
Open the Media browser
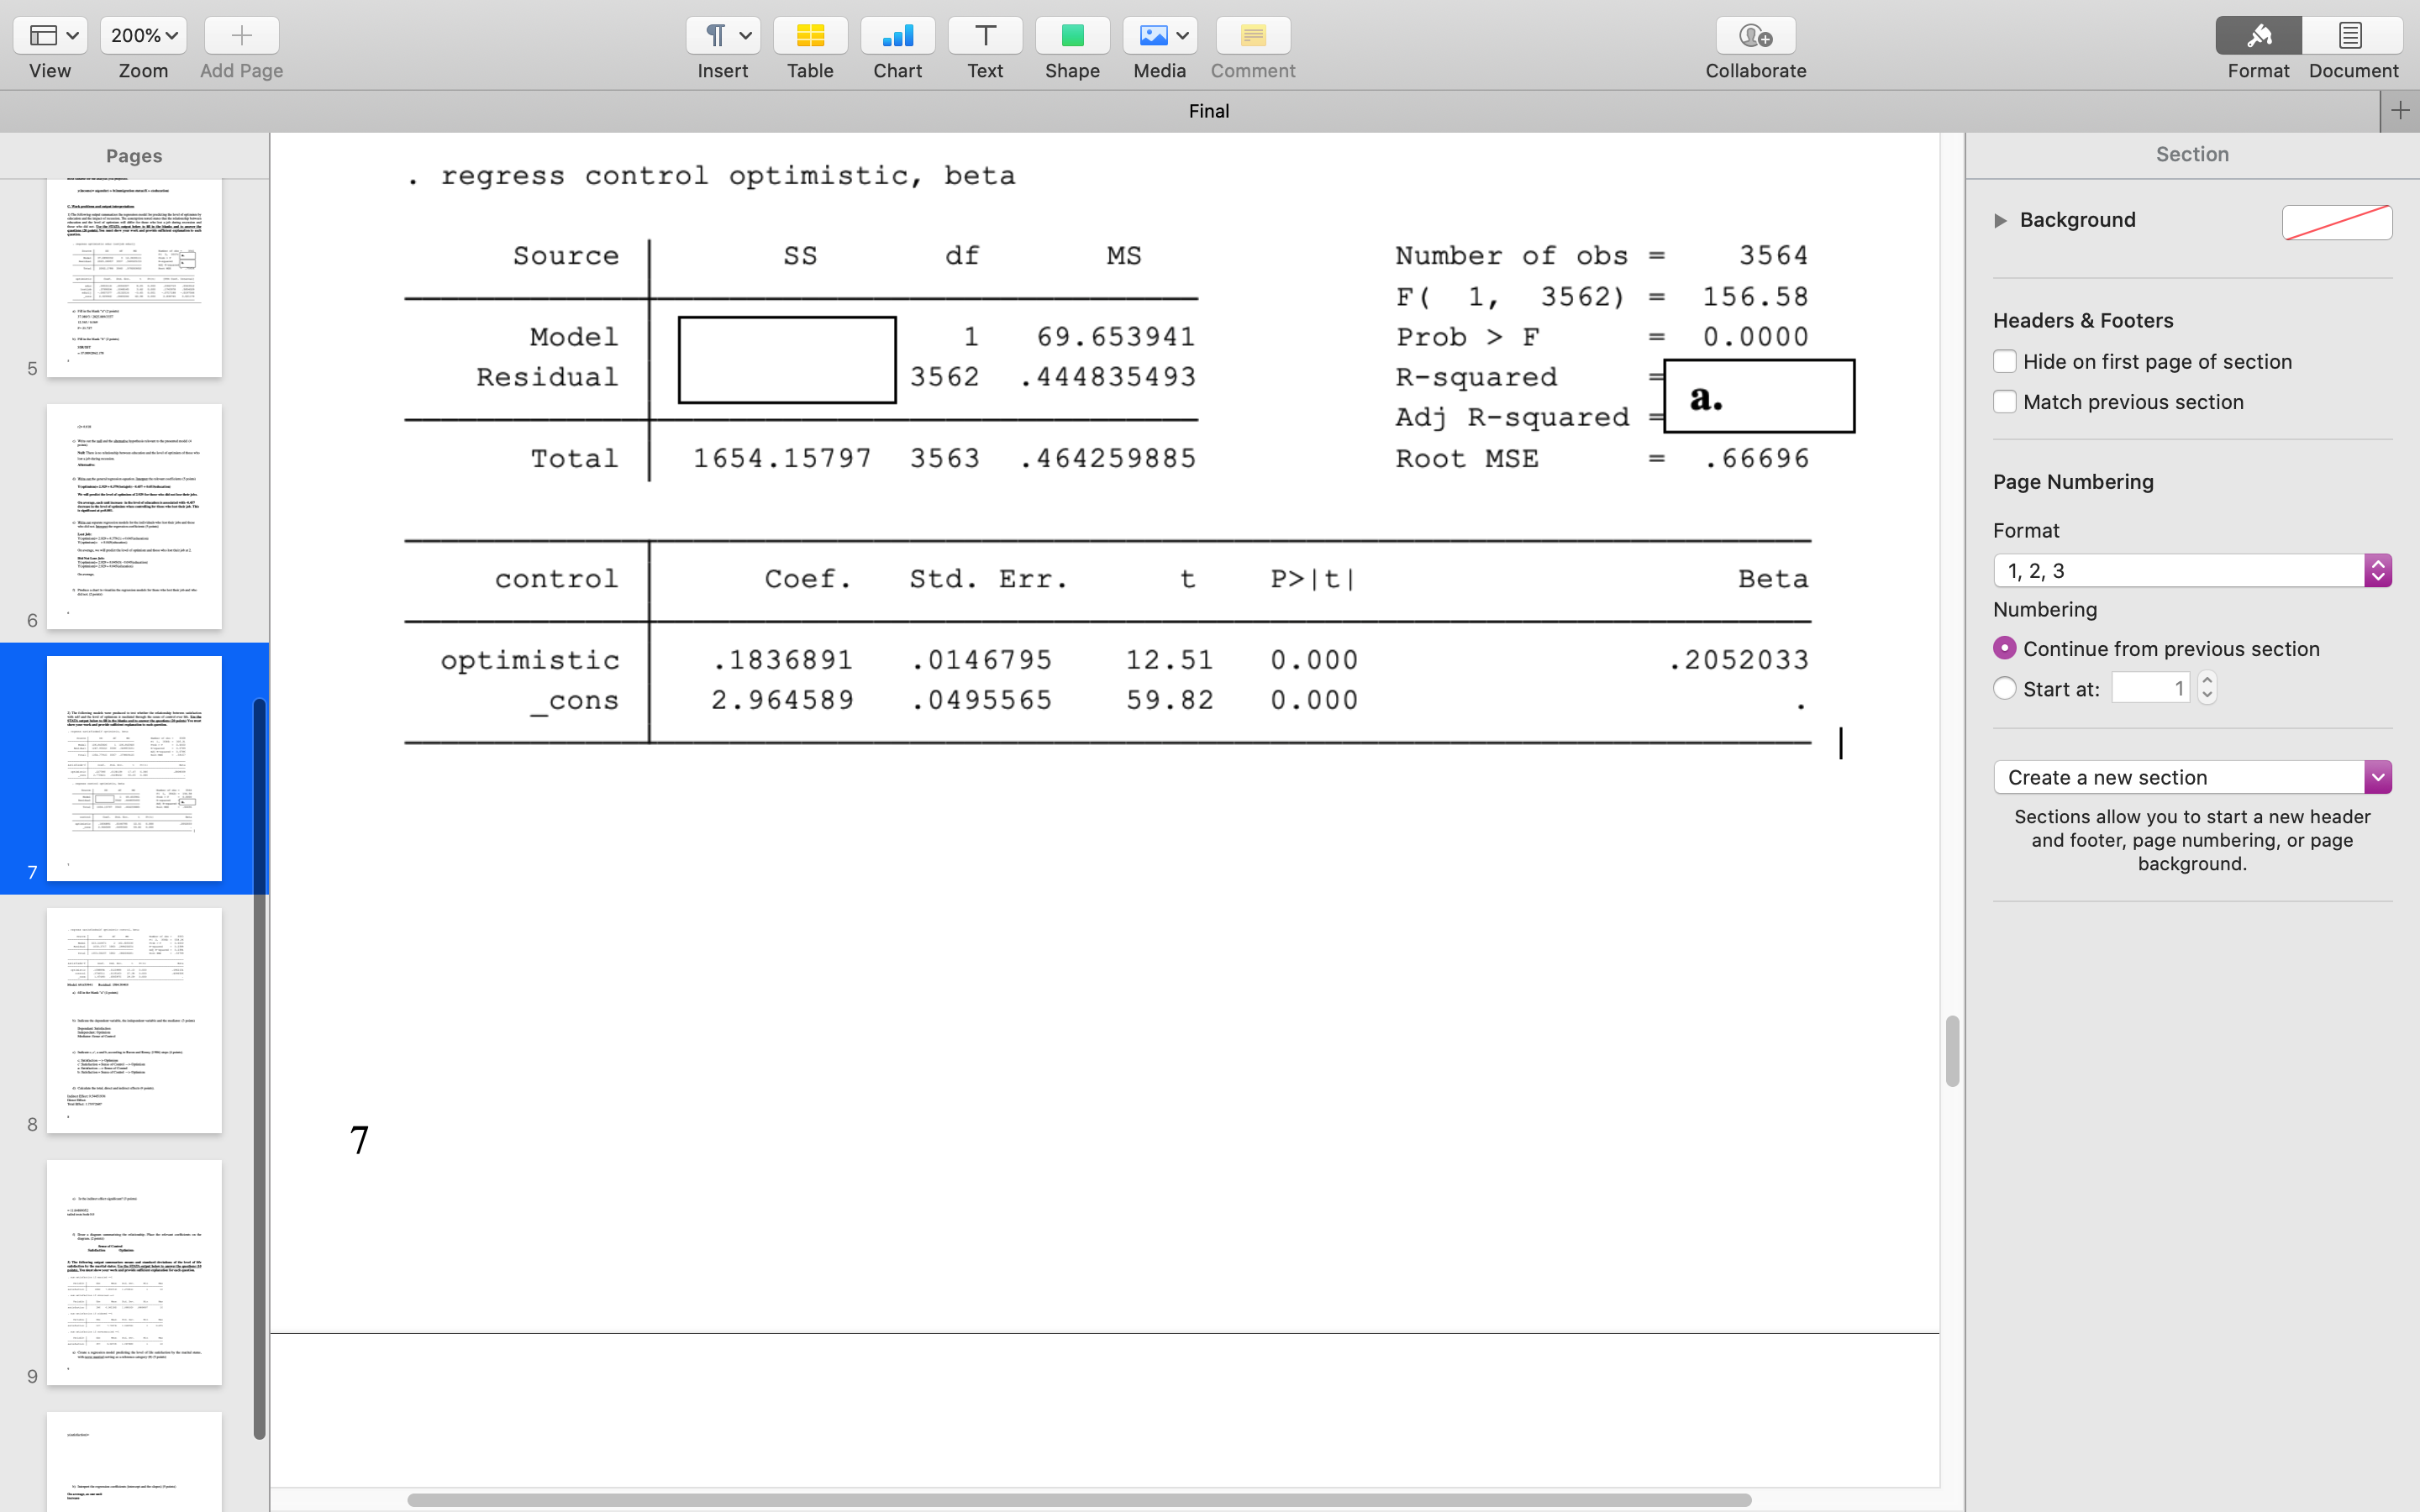click(1158, 35)
